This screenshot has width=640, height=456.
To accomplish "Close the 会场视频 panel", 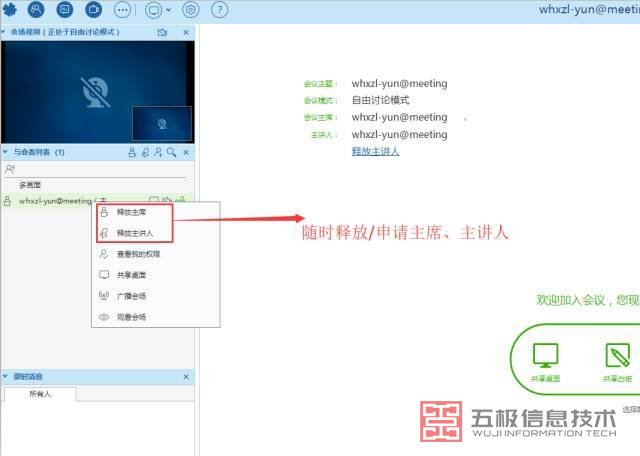I will click(x=186, y=32).
